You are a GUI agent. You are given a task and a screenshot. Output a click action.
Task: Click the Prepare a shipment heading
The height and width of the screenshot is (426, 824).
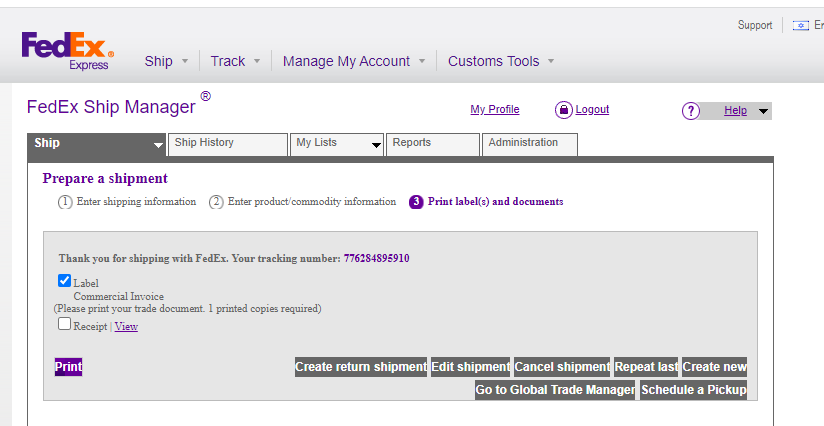coord(105,179)
